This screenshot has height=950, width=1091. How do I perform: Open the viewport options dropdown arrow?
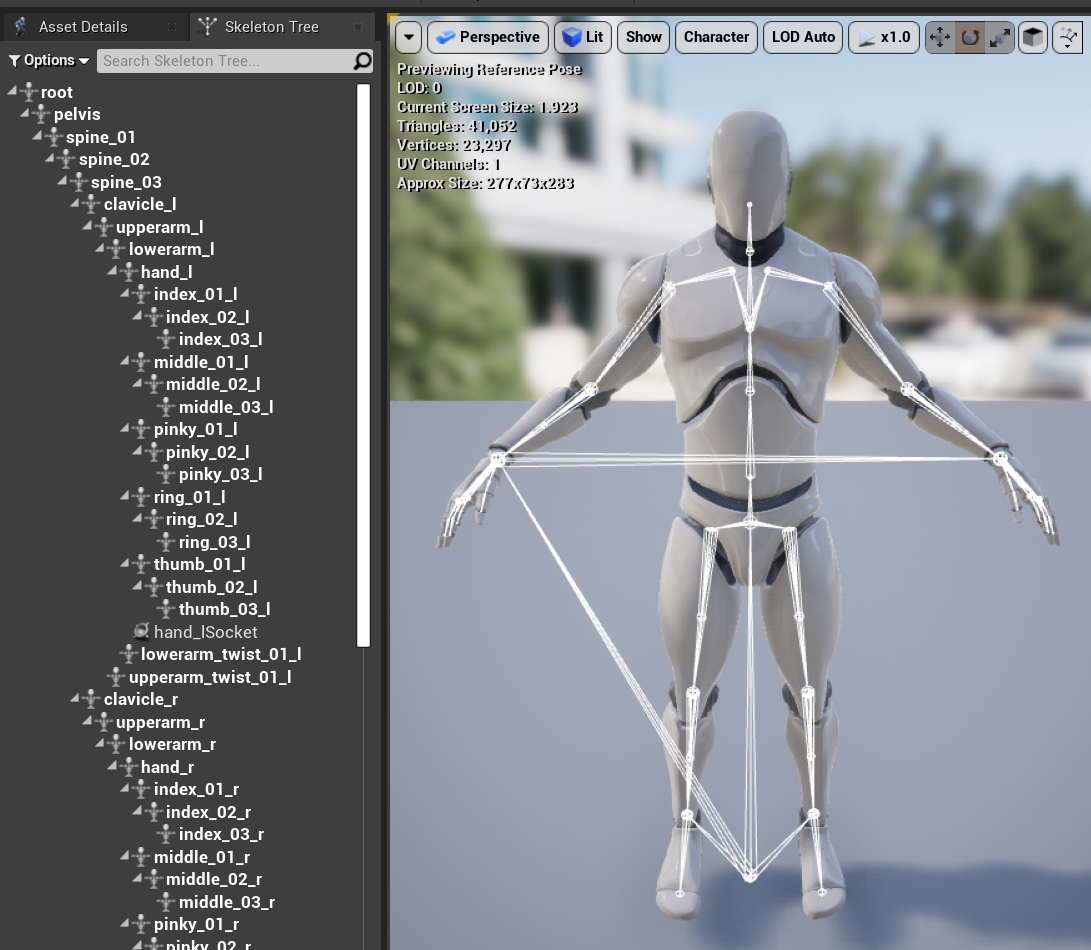408,36
